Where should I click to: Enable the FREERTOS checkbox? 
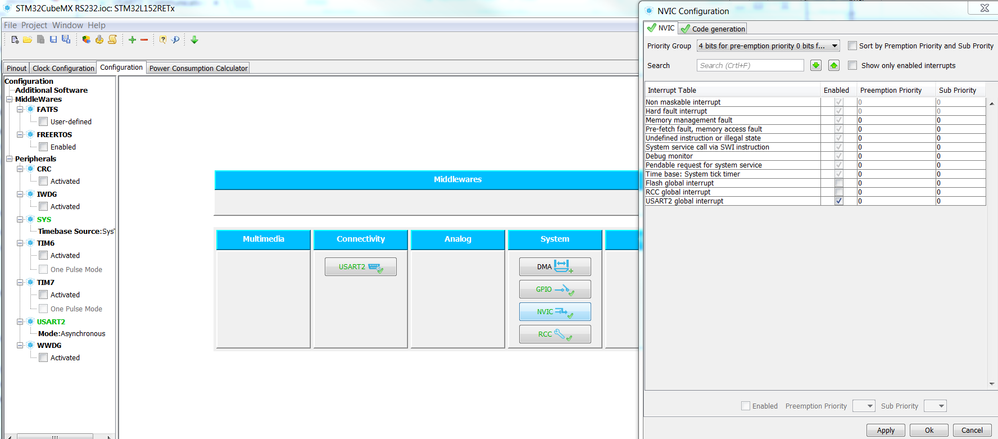(43, 147)
